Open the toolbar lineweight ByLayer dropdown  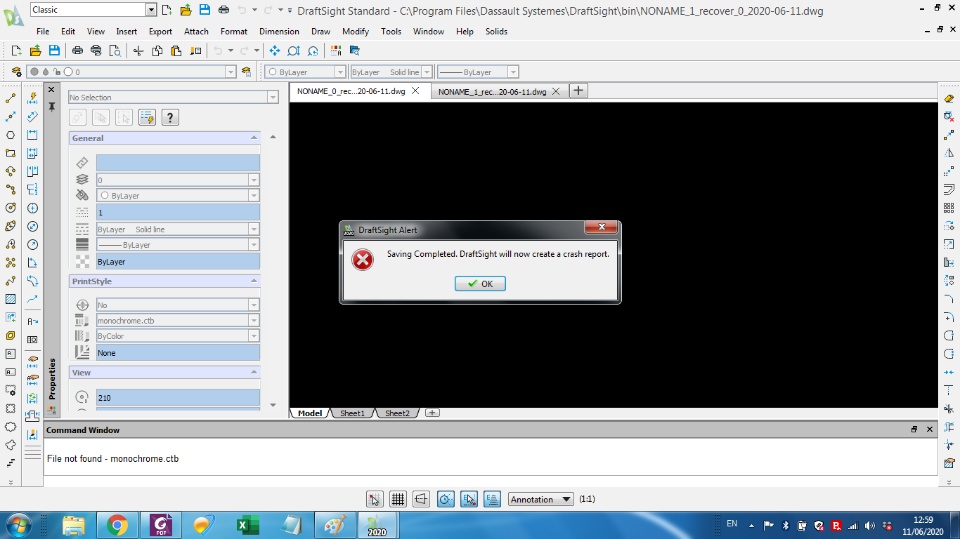(x=513, y=72)
